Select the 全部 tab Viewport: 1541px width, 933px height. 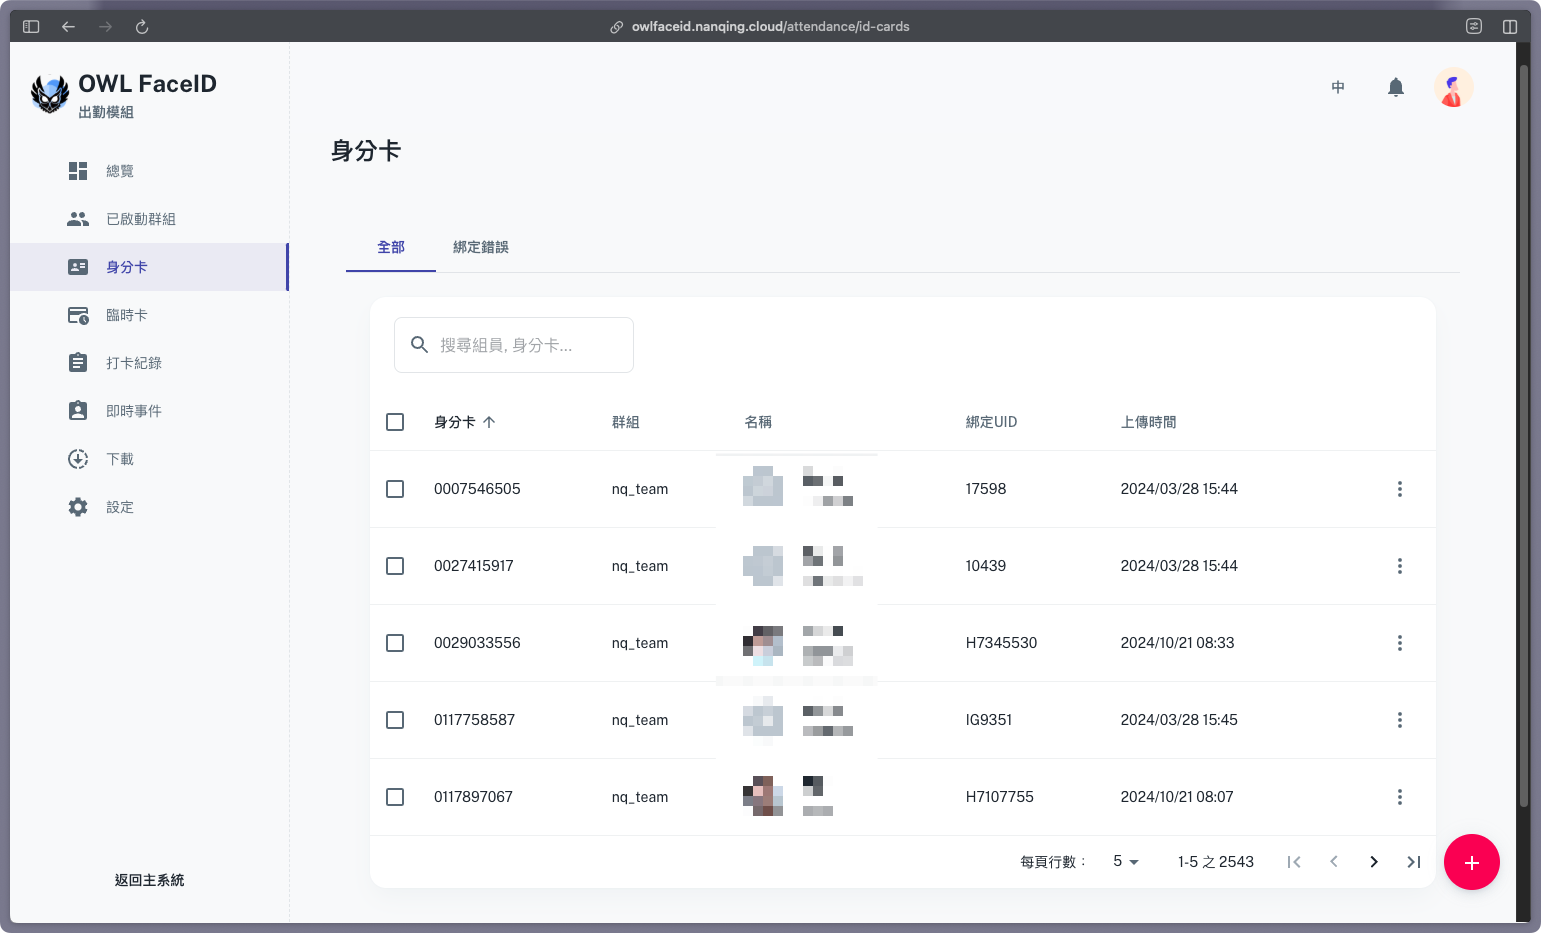click(391, 247)
